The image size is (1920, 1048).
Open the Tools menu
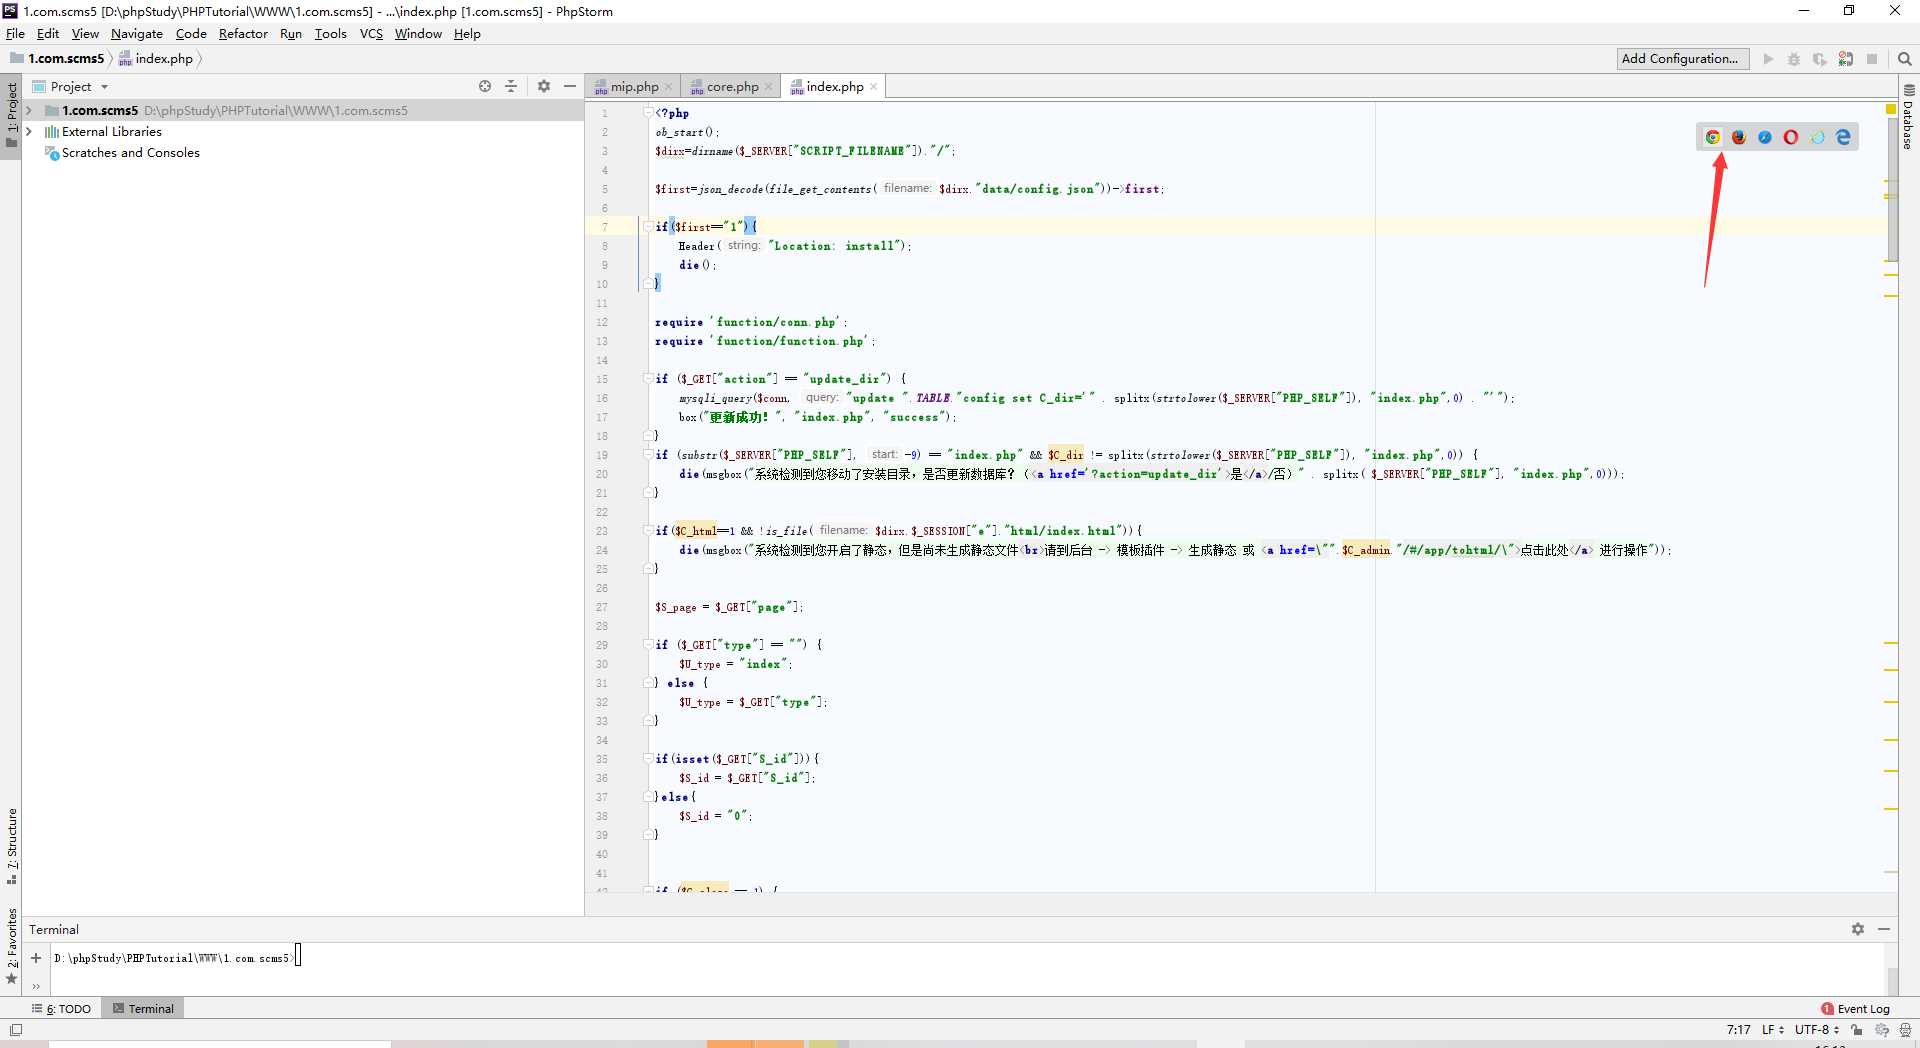(330, 34)
